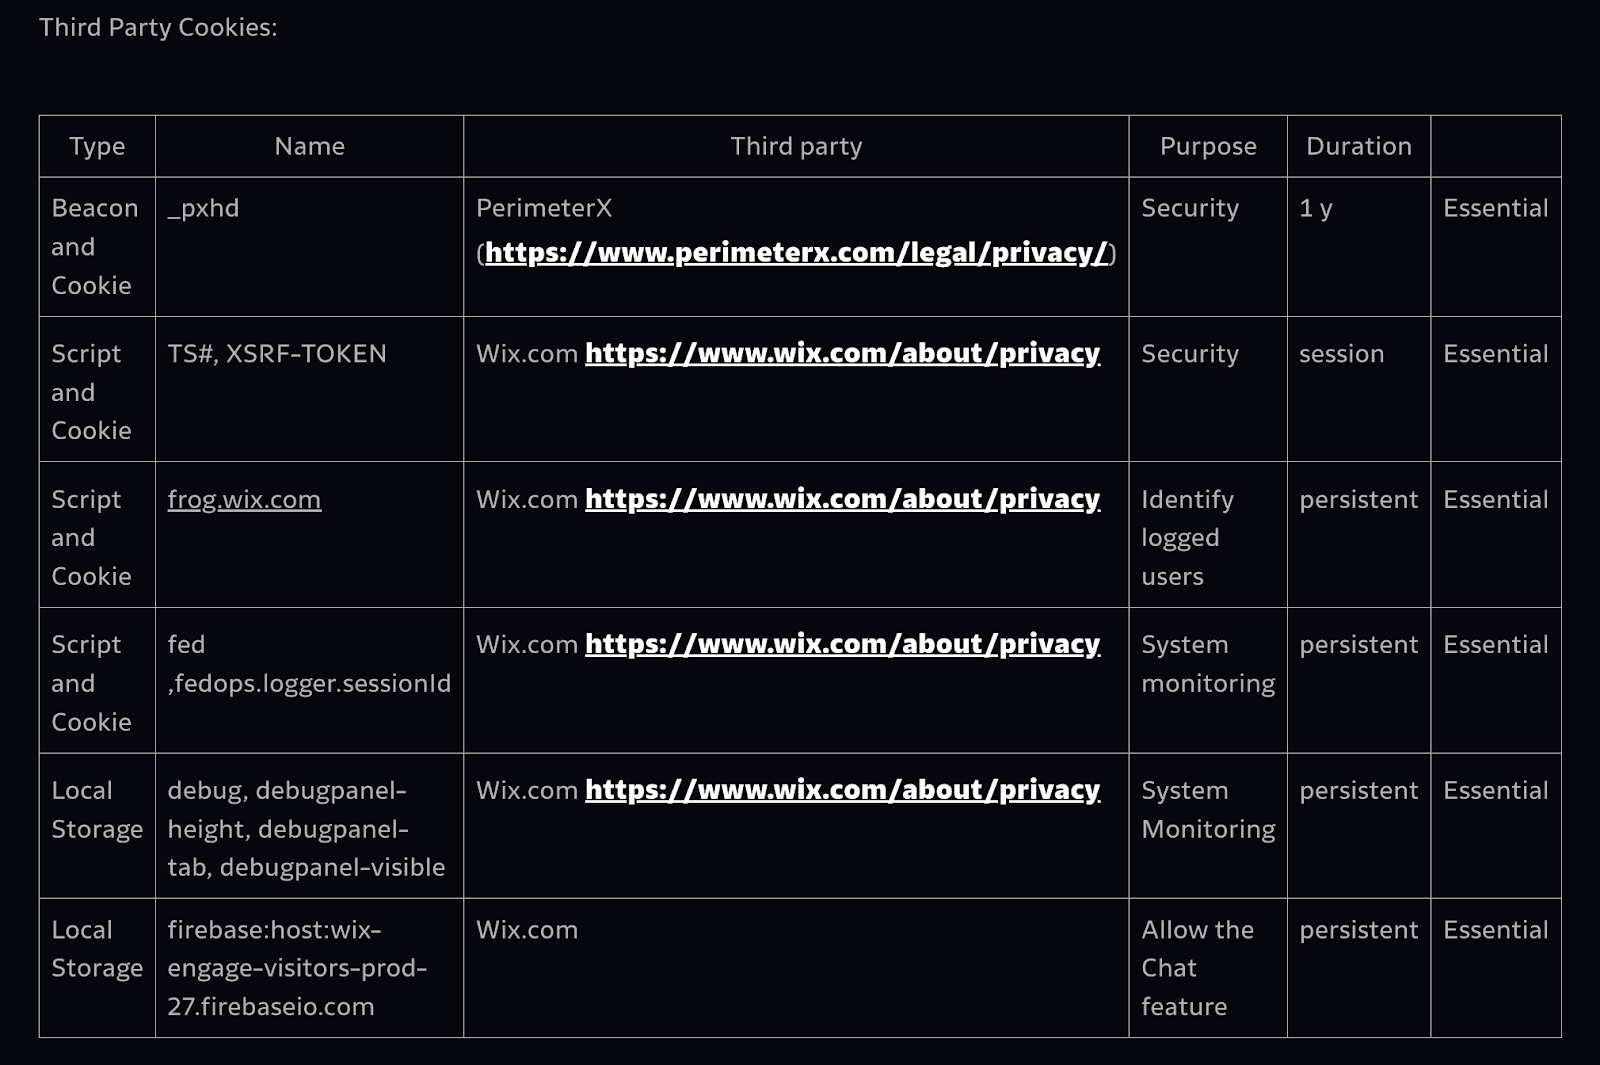Viewport: 1600px width, 1065px height.
Task: Open the PerimeterX privacy policy link
Action: click(797, 252)
